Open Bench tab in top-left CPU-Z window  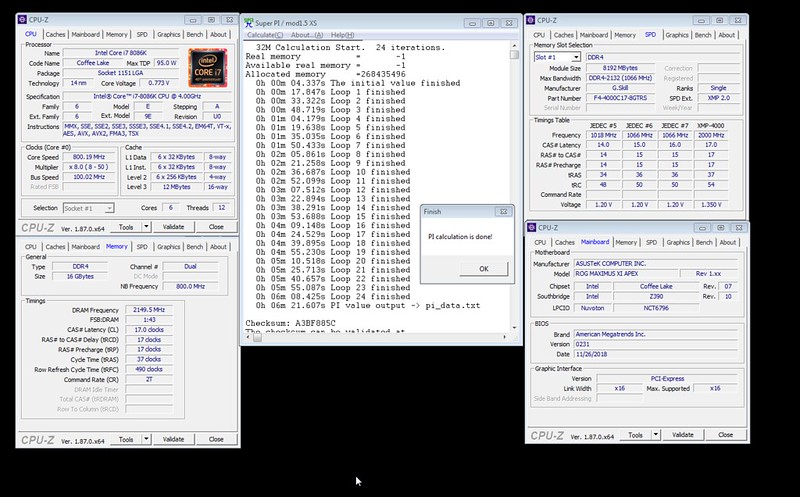point(194,35)
